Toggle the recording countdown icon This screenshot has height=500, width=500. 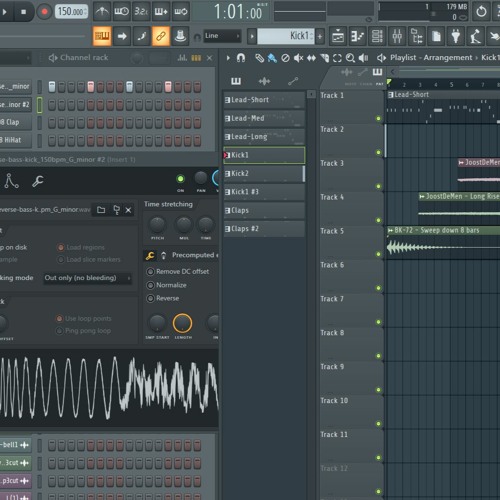141,12
